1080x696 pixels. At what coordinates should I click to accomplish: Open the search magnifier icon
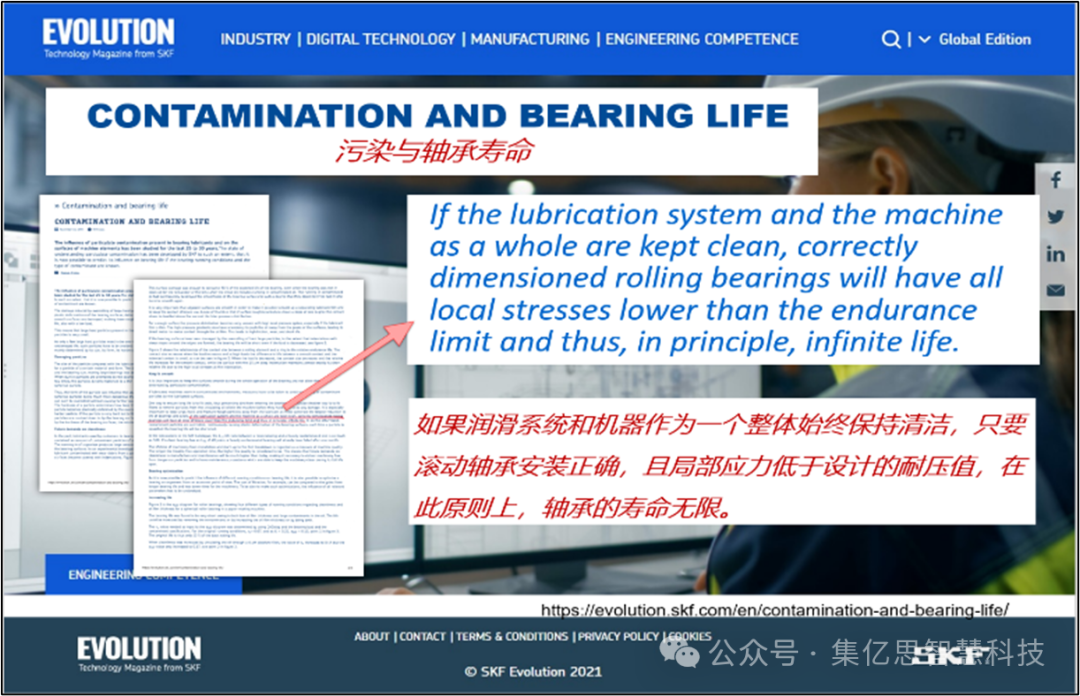891,40
